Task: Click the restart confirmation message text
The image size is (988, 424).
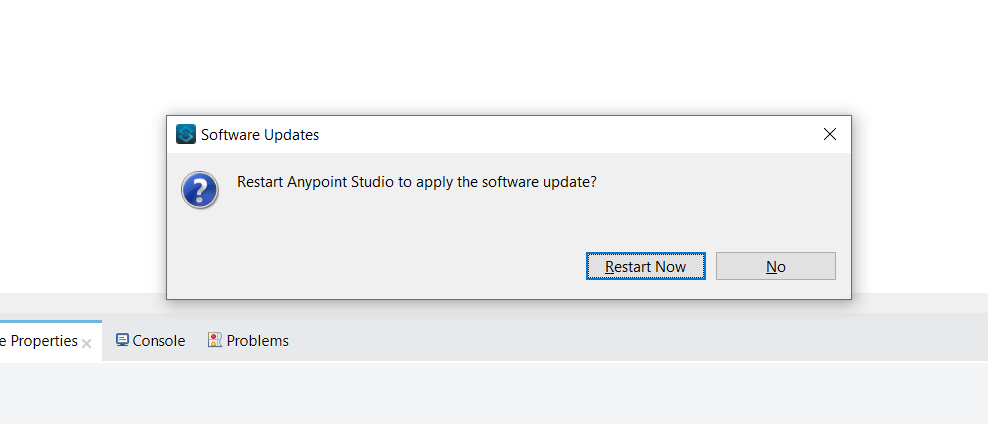Action: point(416,182)
